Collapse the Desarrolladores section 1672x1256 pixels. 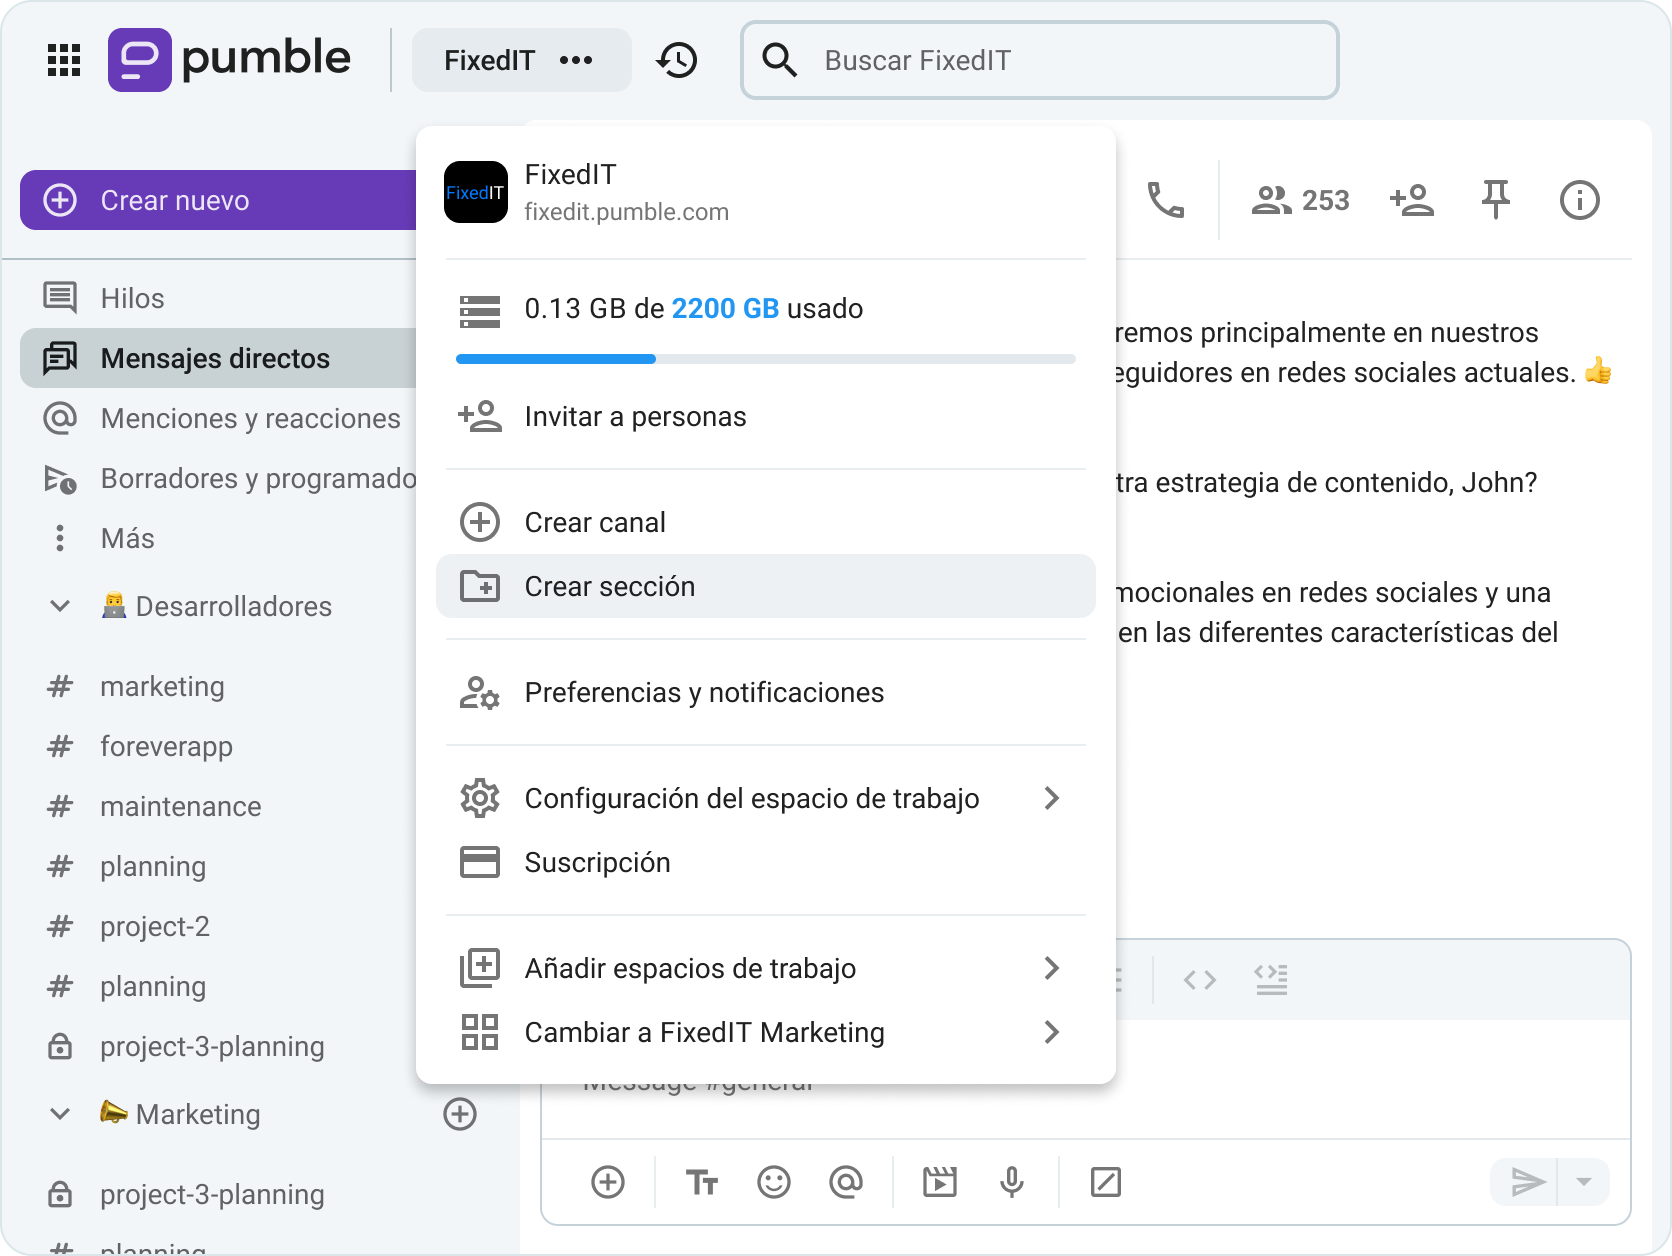60,606
